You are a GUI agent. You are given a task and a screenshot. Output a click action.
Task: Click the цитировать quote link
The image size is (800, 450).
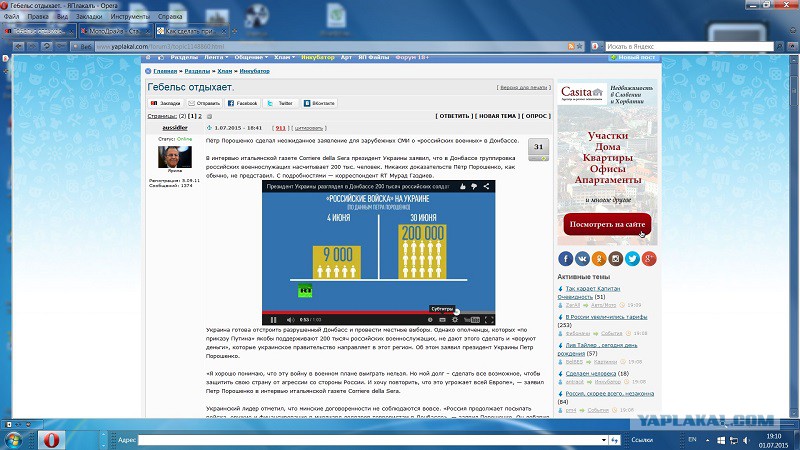[309, 128]
